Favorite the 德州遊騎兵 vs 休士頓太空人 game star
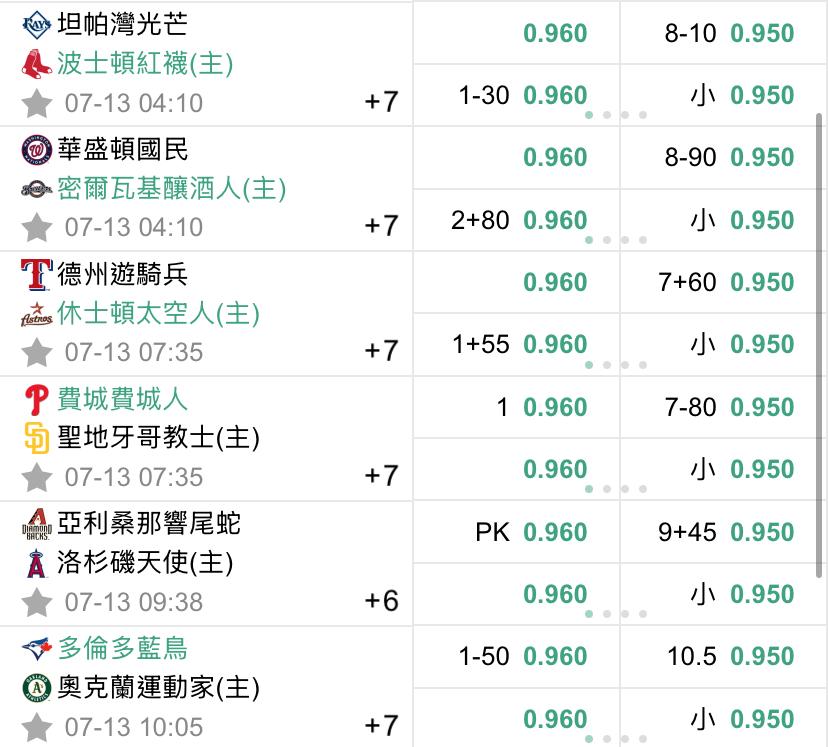The width and height of the screenshot is (828, 747). (37, 353)
